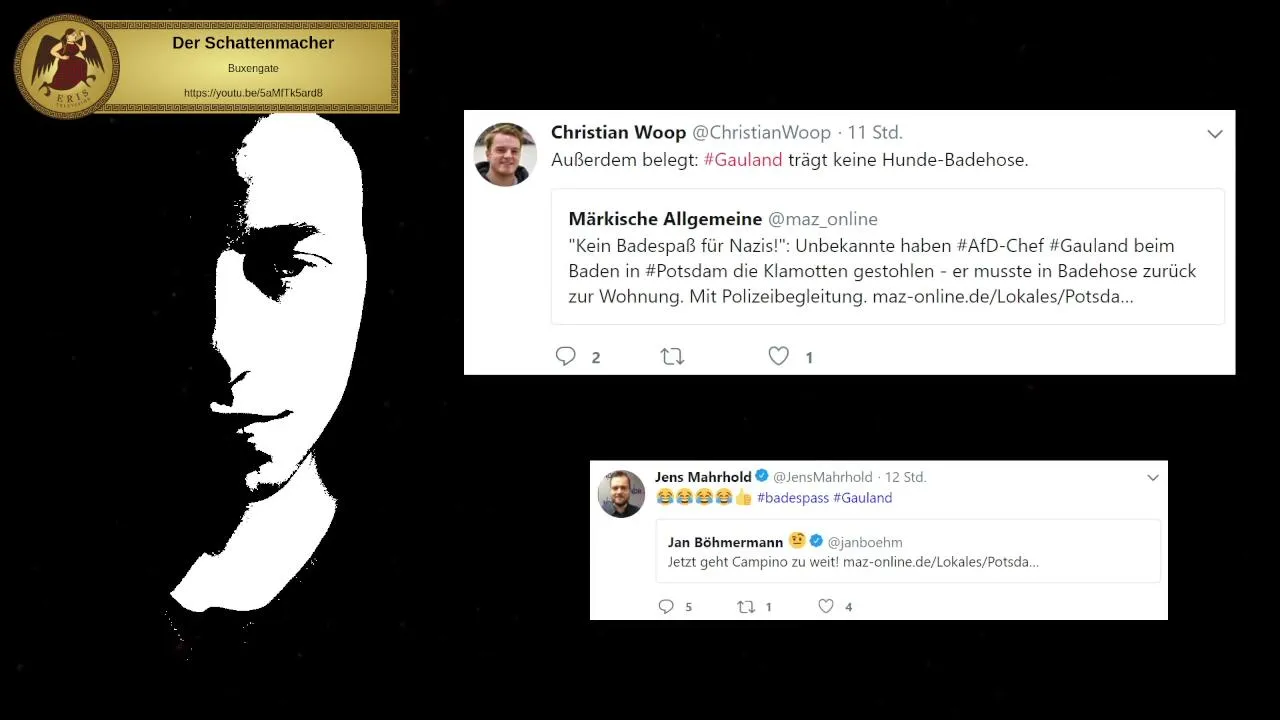Open Christian Woop's profile picture
The height and width of the screenshot is (720, 1280).
[x=505, y=154]
